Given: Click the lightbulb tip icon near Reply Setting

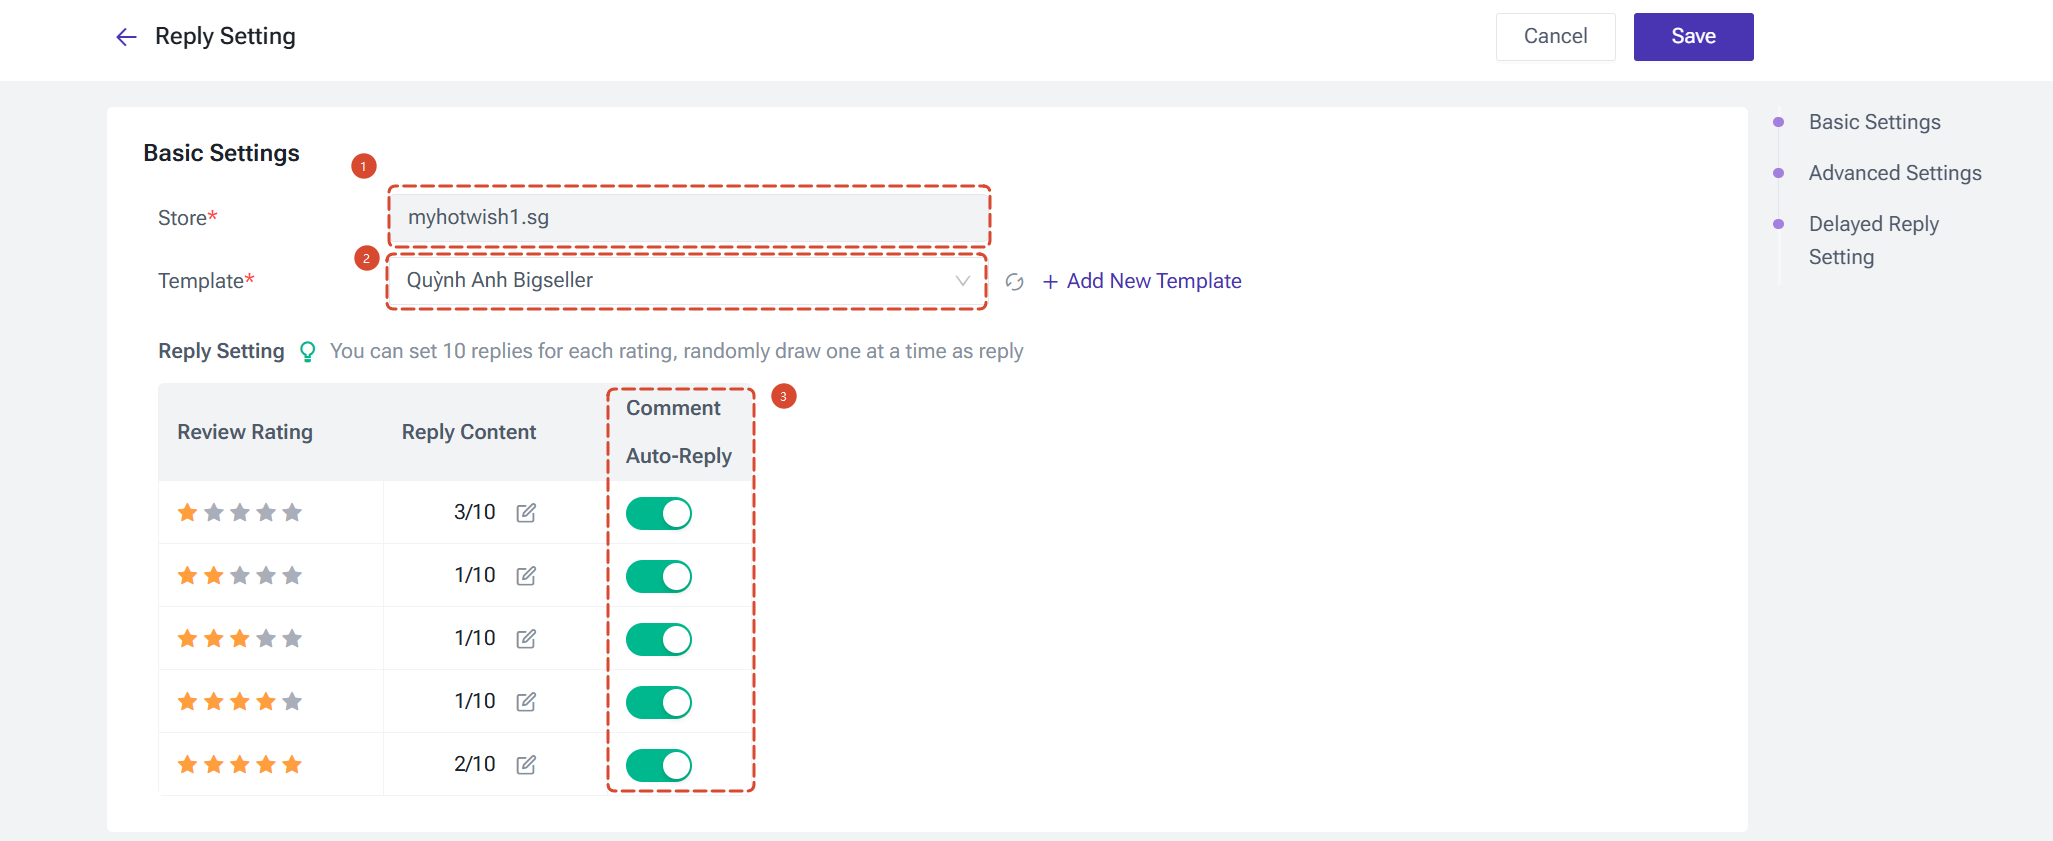Looking at the screenshot, I should coord(308,352).
